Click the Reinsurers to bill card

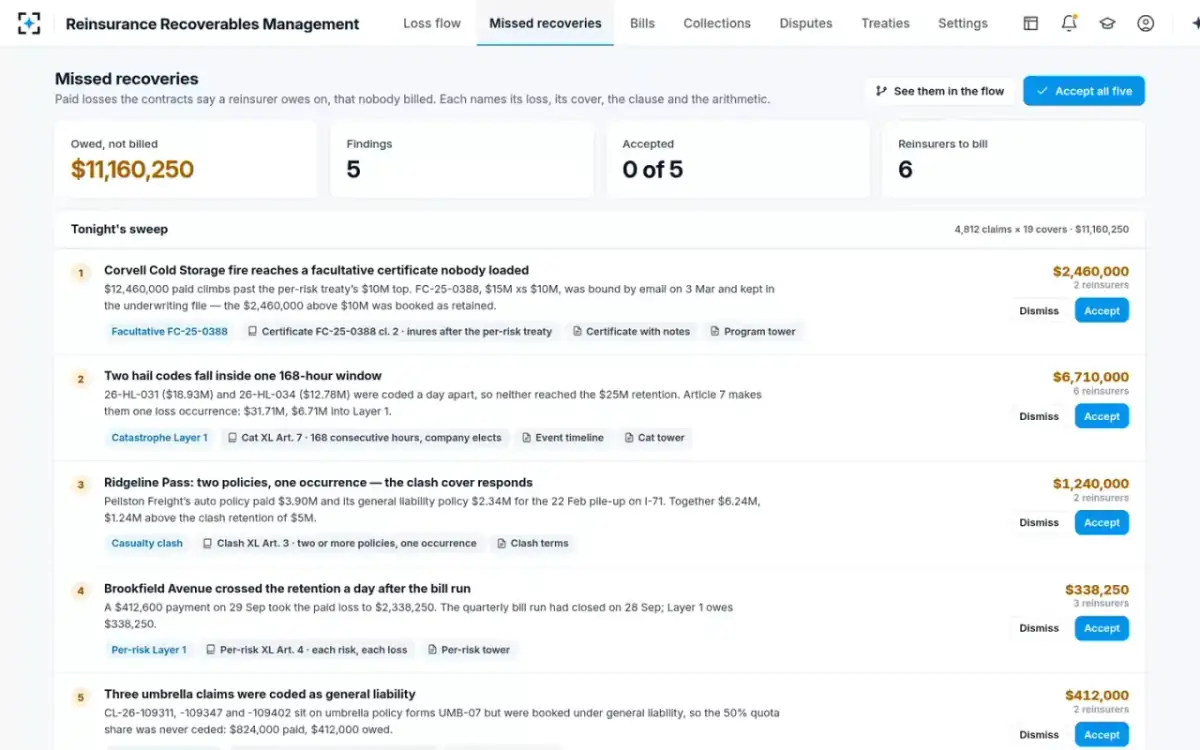coord(1013,160)
